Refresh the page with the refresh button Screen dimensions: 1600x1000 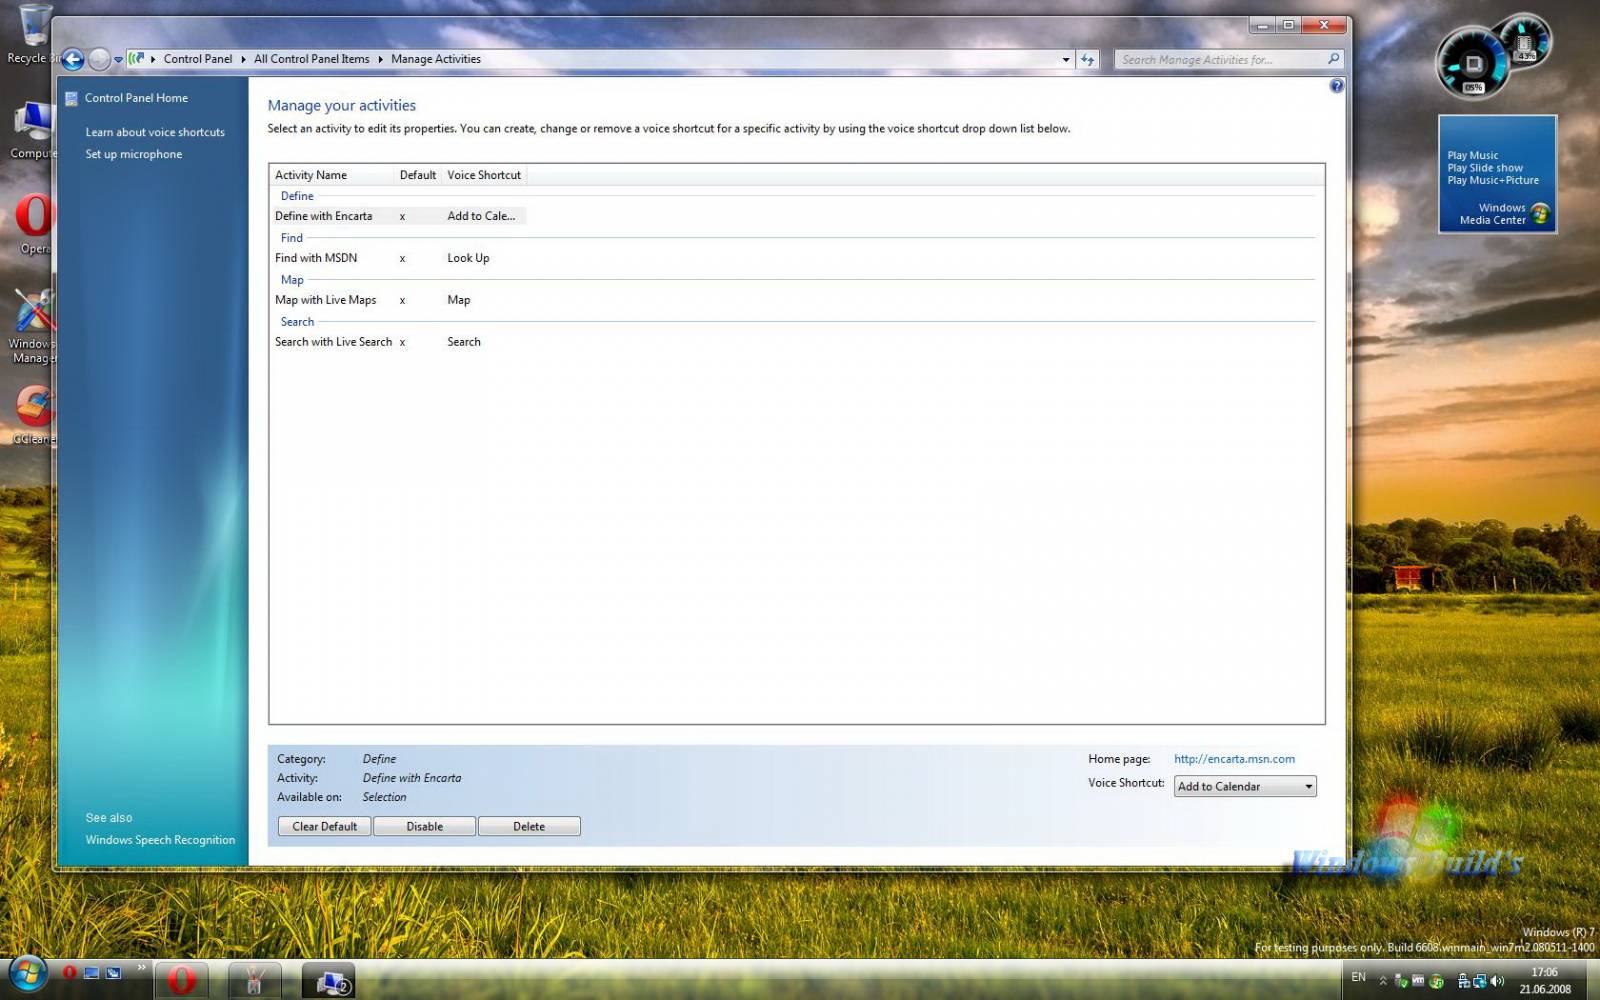tap(1088, 59)
